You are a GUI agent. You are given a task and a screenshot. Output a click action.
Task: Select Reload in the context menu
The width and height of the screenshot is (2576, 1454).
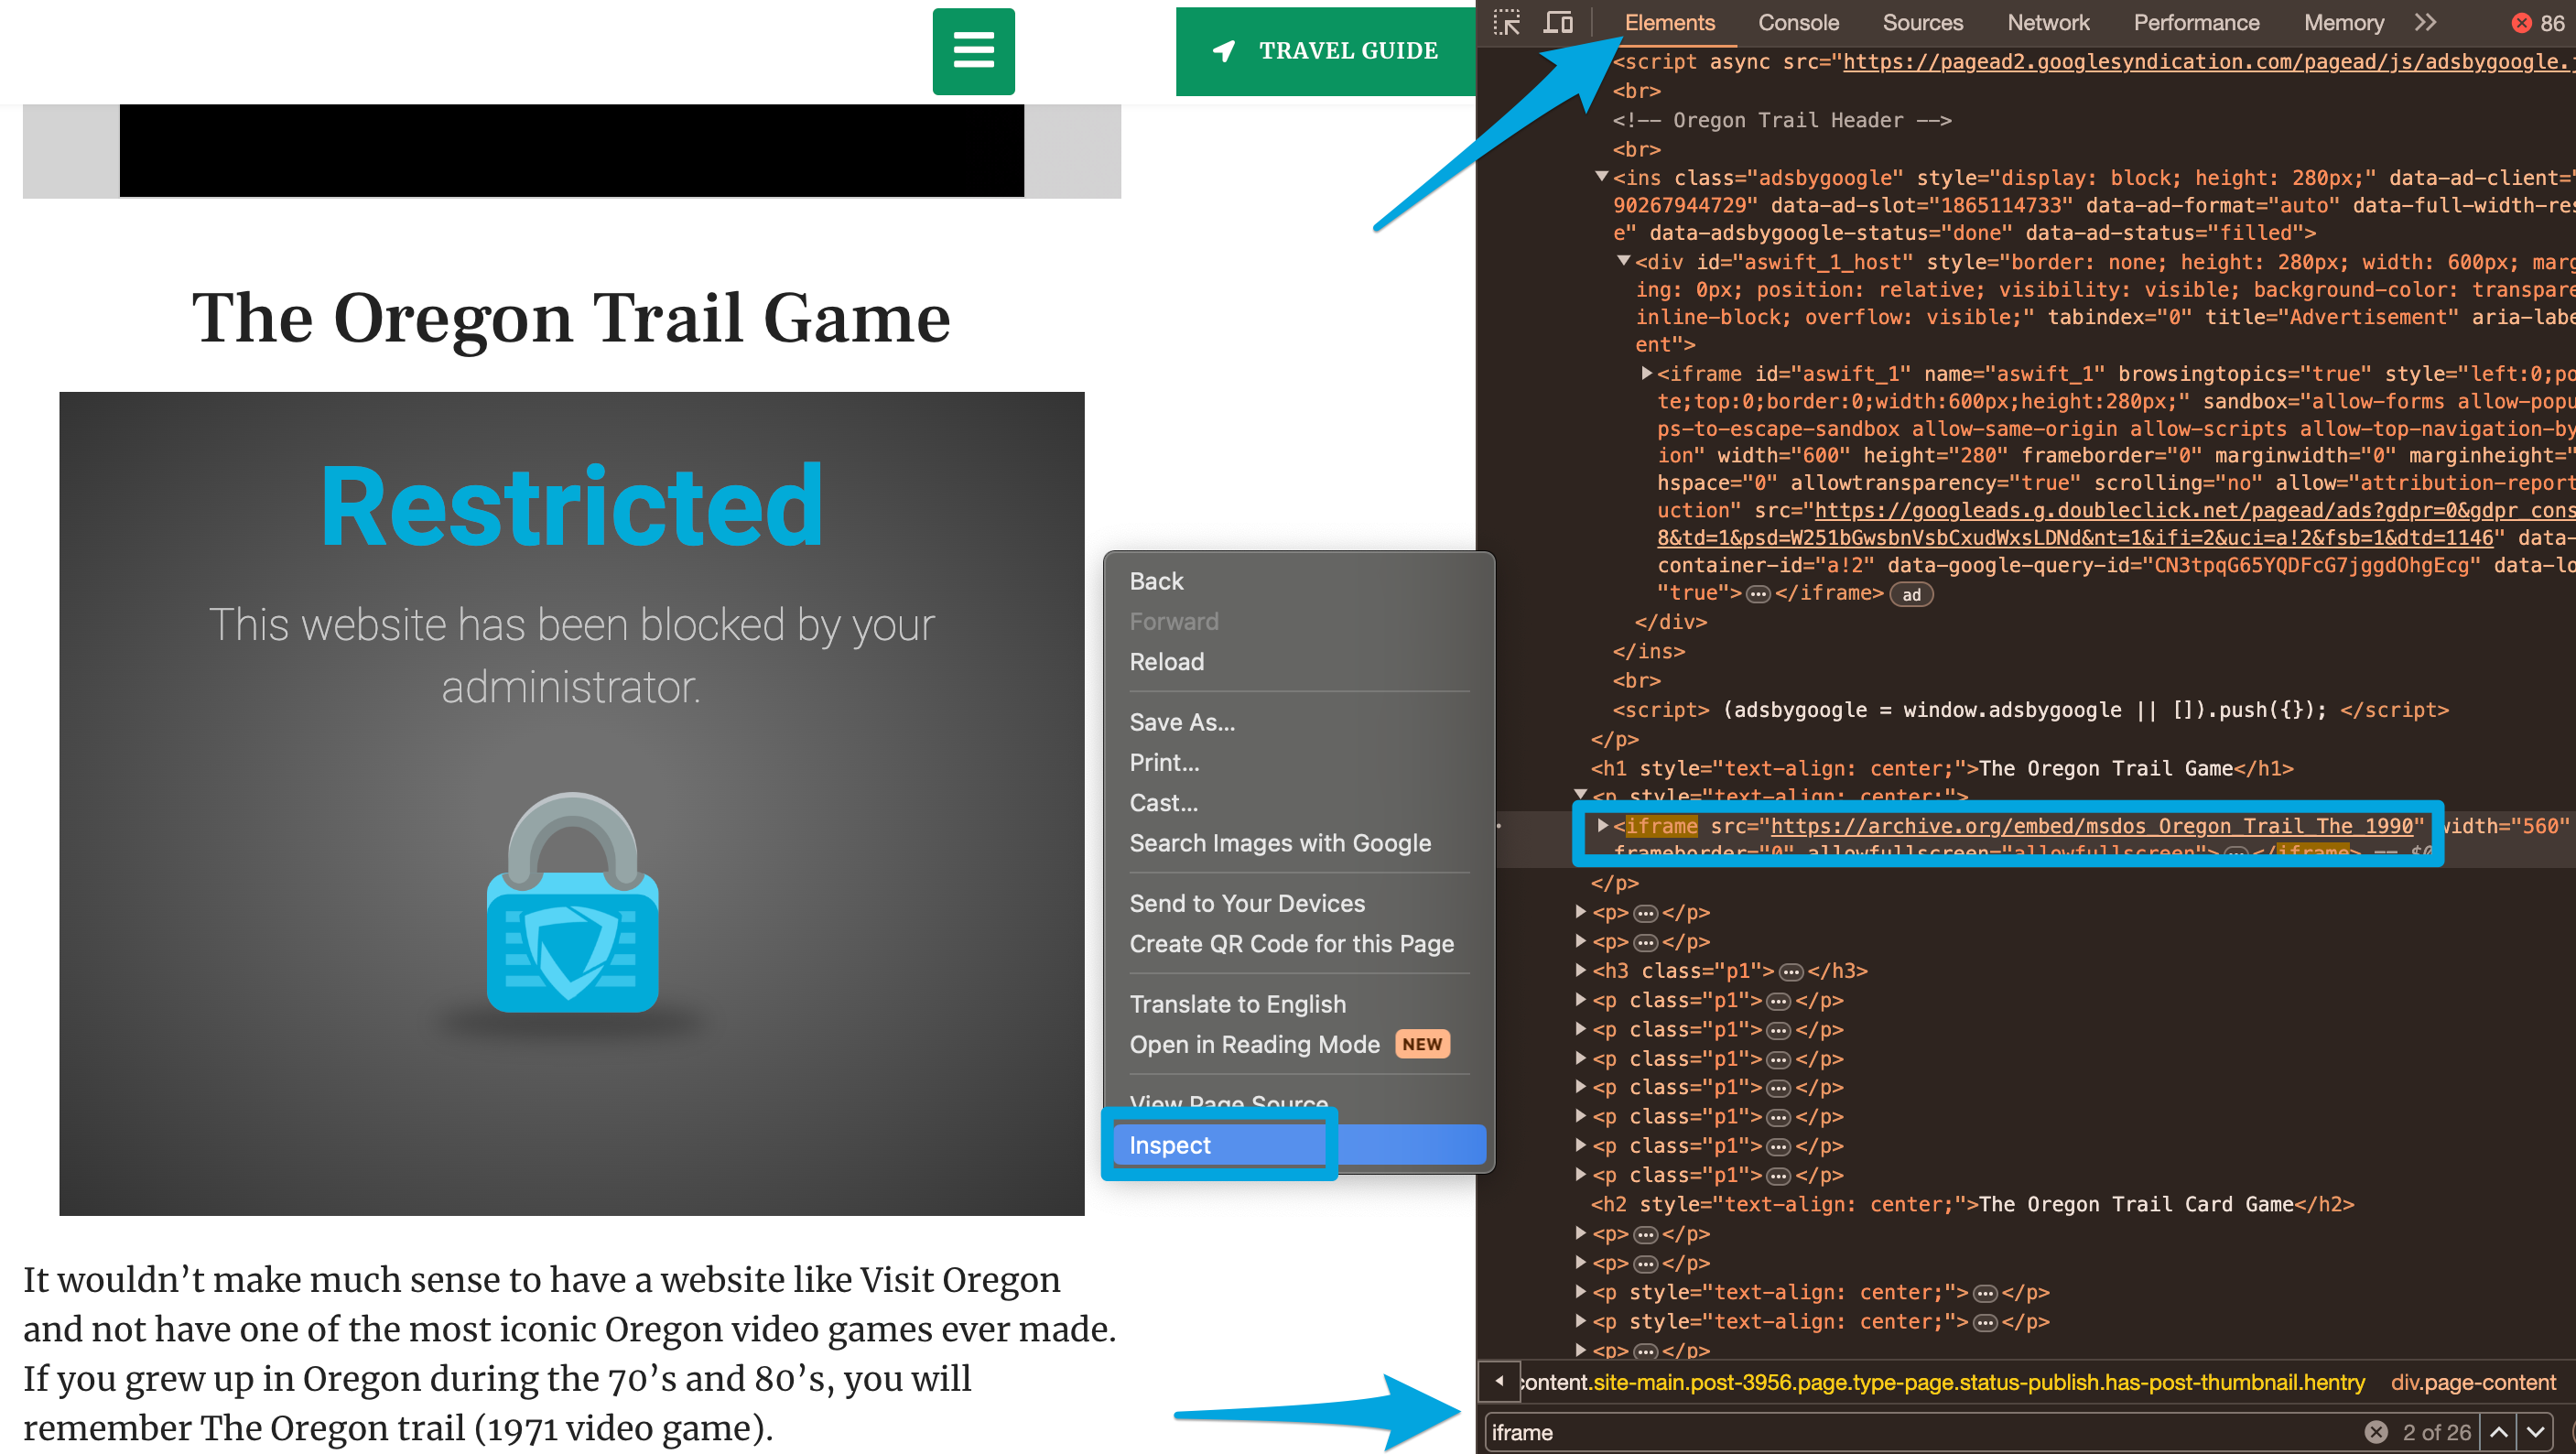(x=1166, y=661)
